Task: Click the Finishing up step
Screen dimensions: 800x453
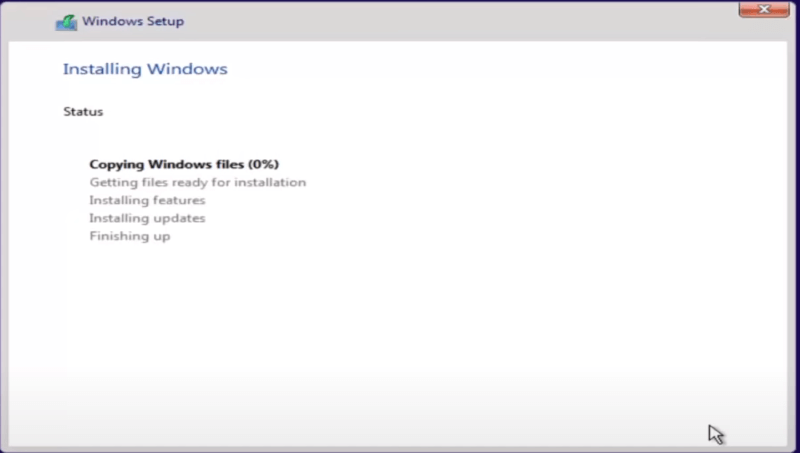Action: pos(130,236)
